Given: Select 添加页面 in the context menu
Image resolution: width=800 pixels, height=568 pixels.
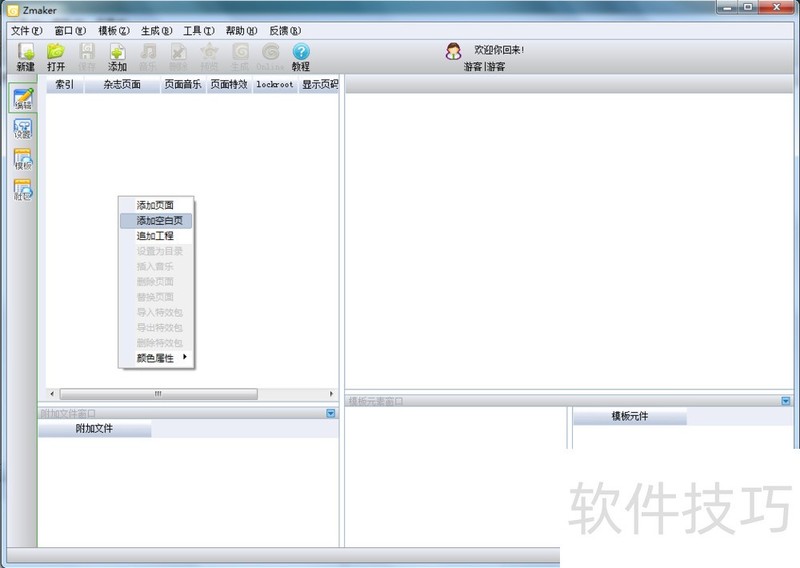Looking at the screenshot, I should [x=155, y=205].
